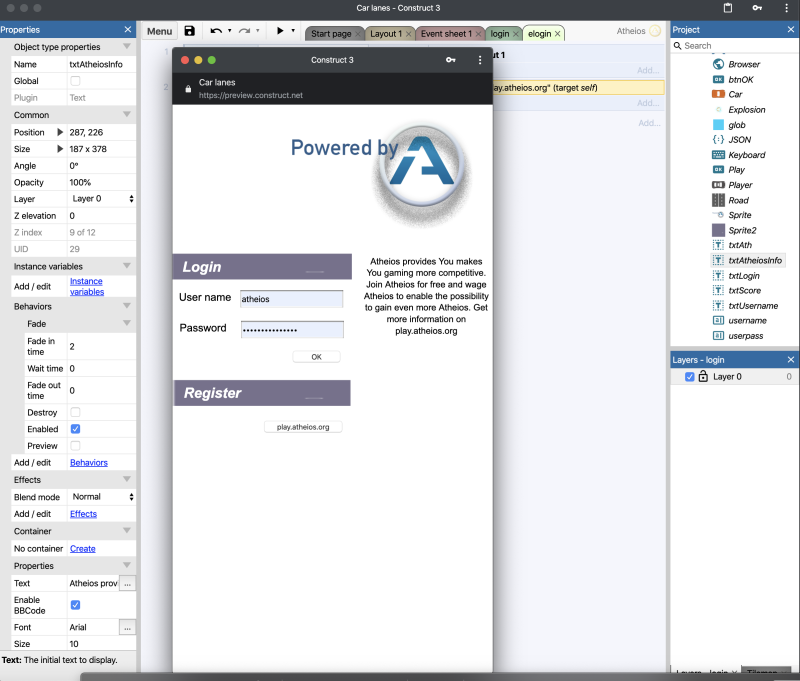The height and width of the screenshot is (681, 800).
Task: Click the key icon in main title bar
Action: [x=757, y=8]
